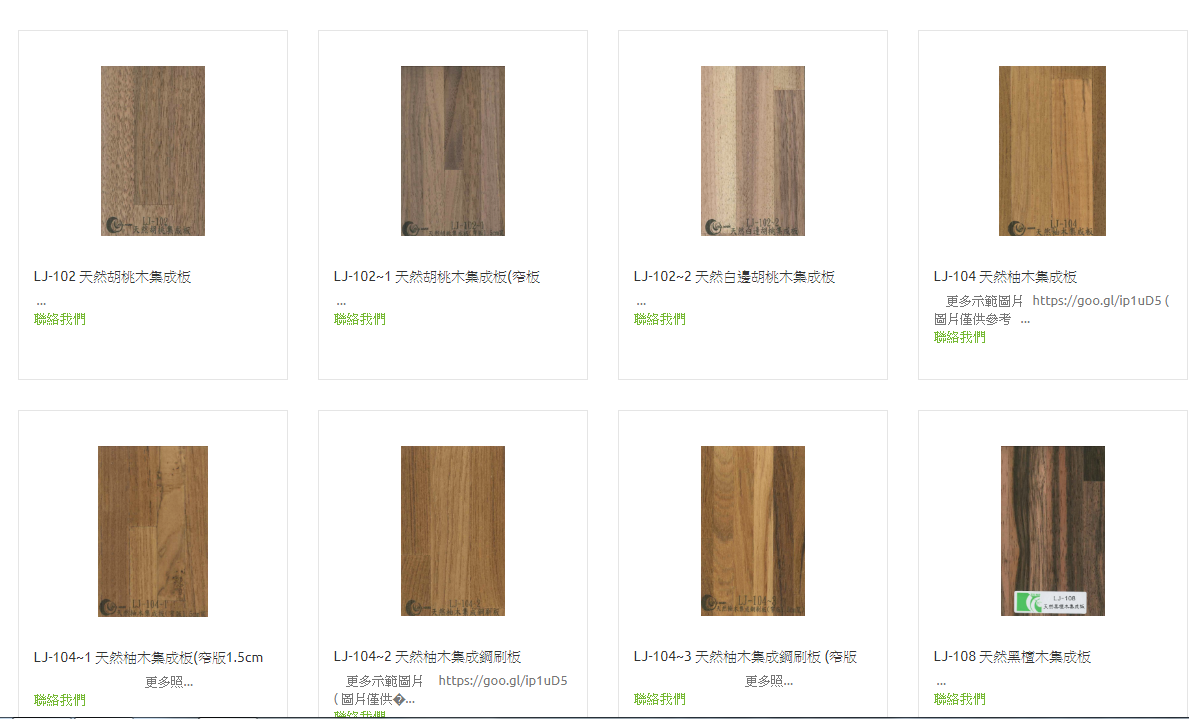Open the LJ-102 walnut board thumbnail
This screenshot has height=719, width=1189.
[153, 151]
